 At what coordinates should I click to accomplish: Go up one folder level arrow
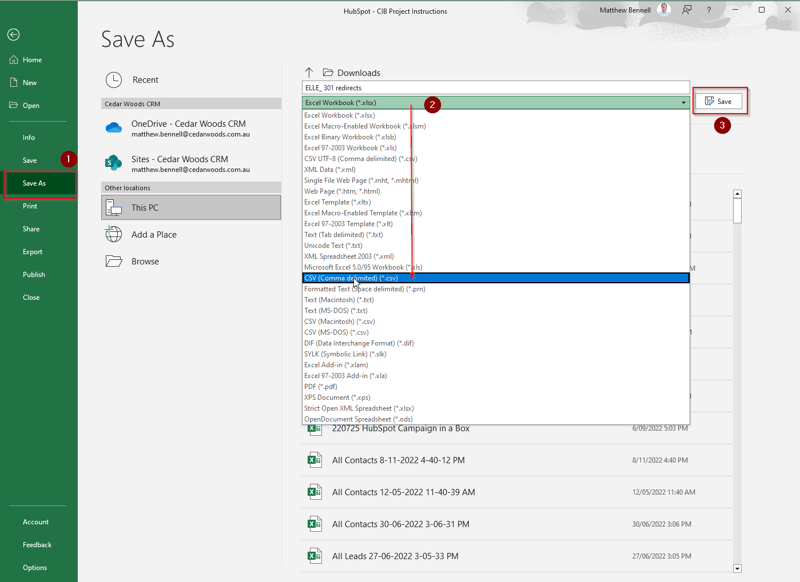(x=309, y=72)
